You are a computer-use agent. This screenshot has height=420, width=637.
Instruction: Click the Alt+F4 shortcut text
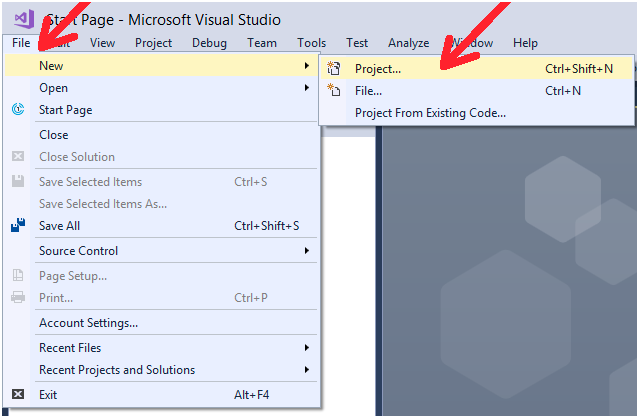tap(251, 394)
